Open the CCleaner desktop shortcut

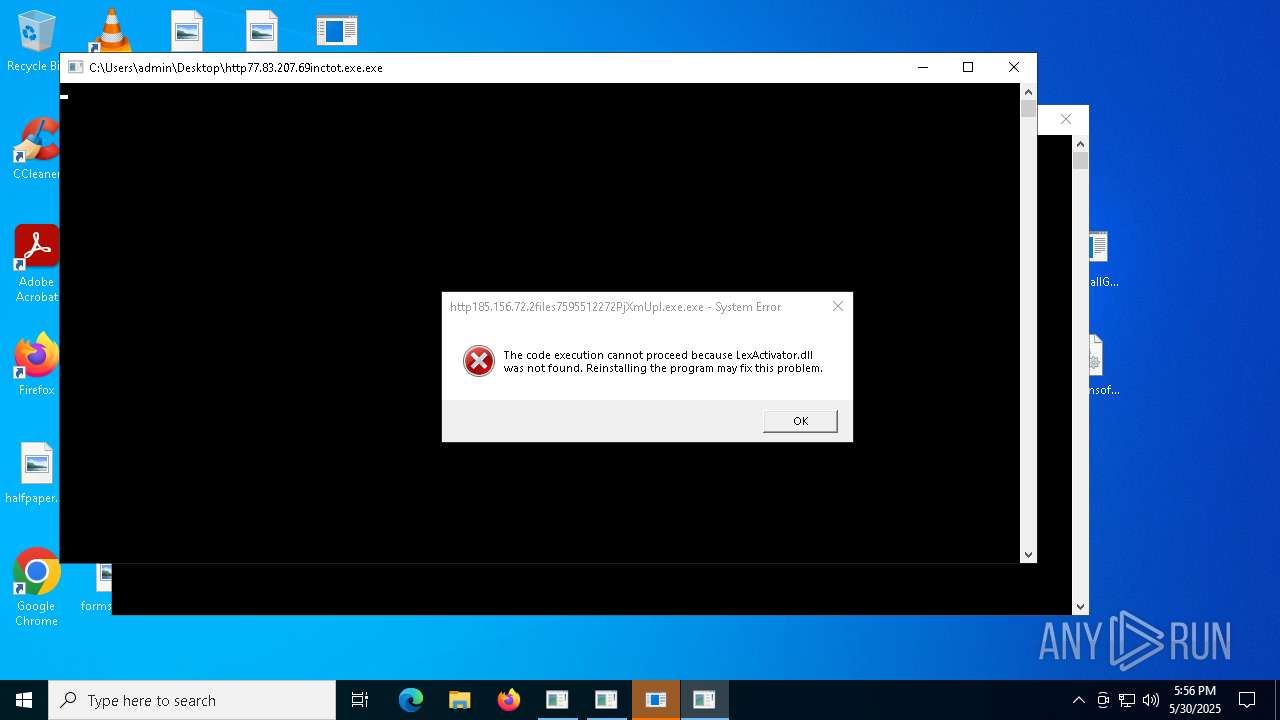(x=36, y=150)
